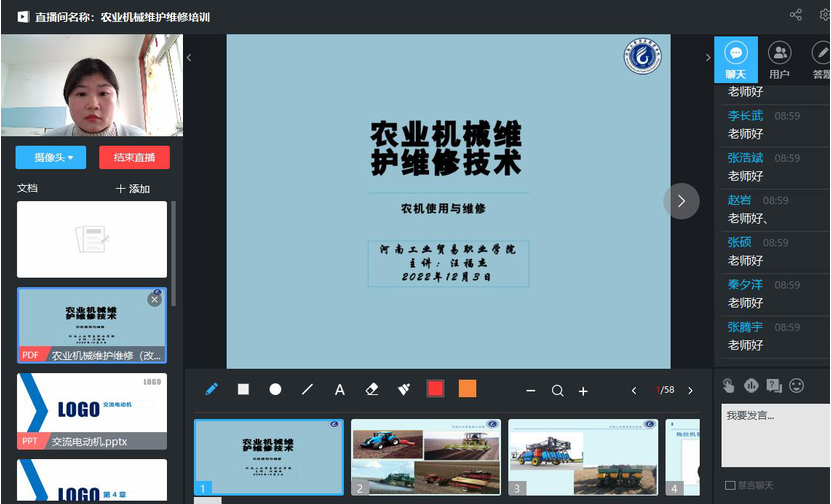Screen dimensions: 831x504
Task: Collapse the left panel with the chevron
Action: point(189,58)
